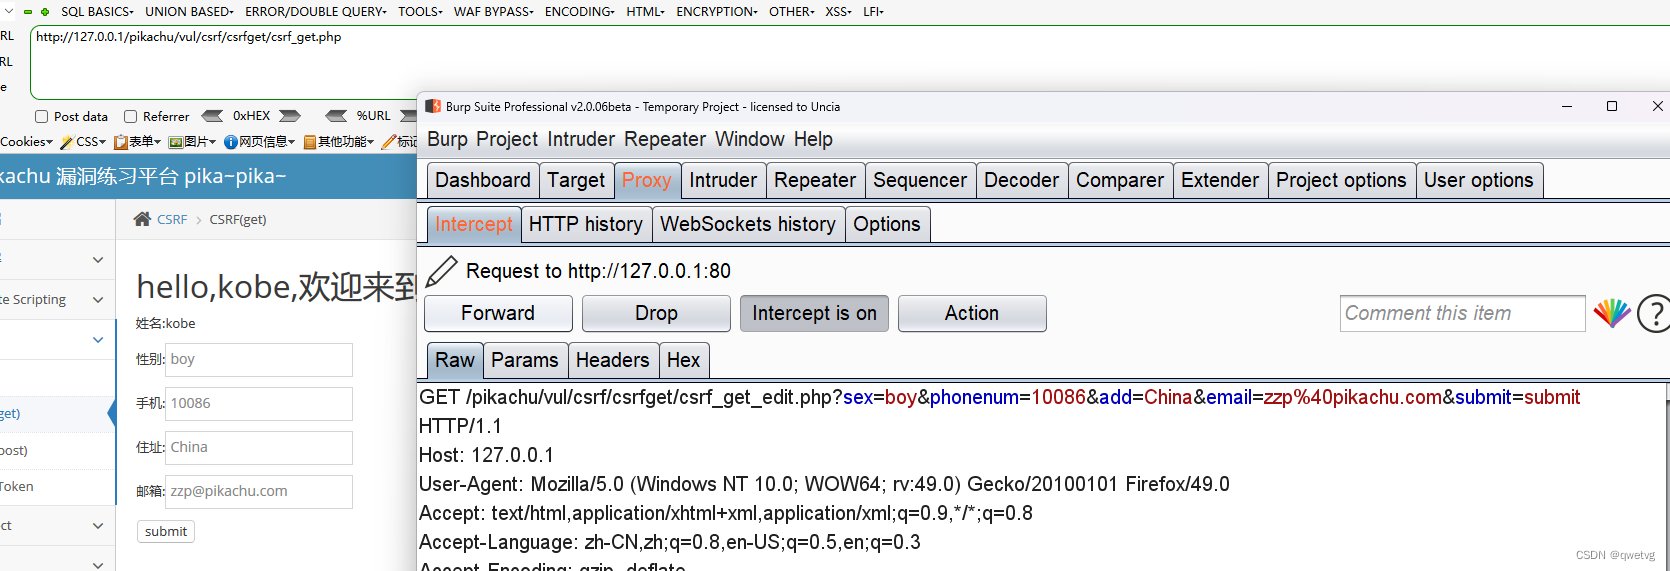The height and width of the screenshot is (571, 1670).
Task: Open the Cookies dropdown in toolbar
Action: click(x=26, y=142)
